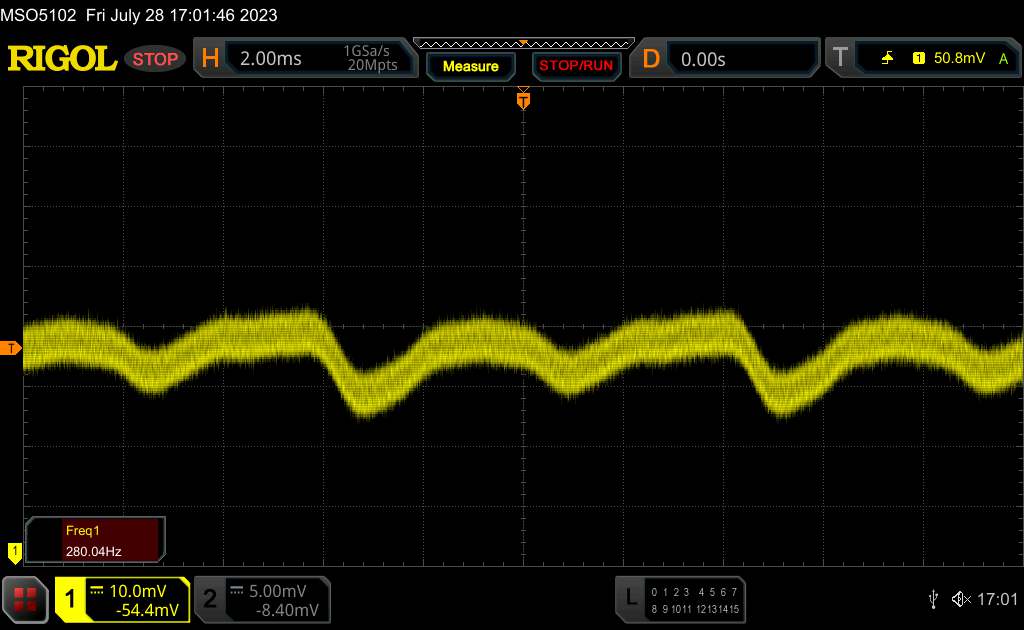Open trigger settings via the T icon
Viewport: 1024px width, 630px height.
(840, 59)
